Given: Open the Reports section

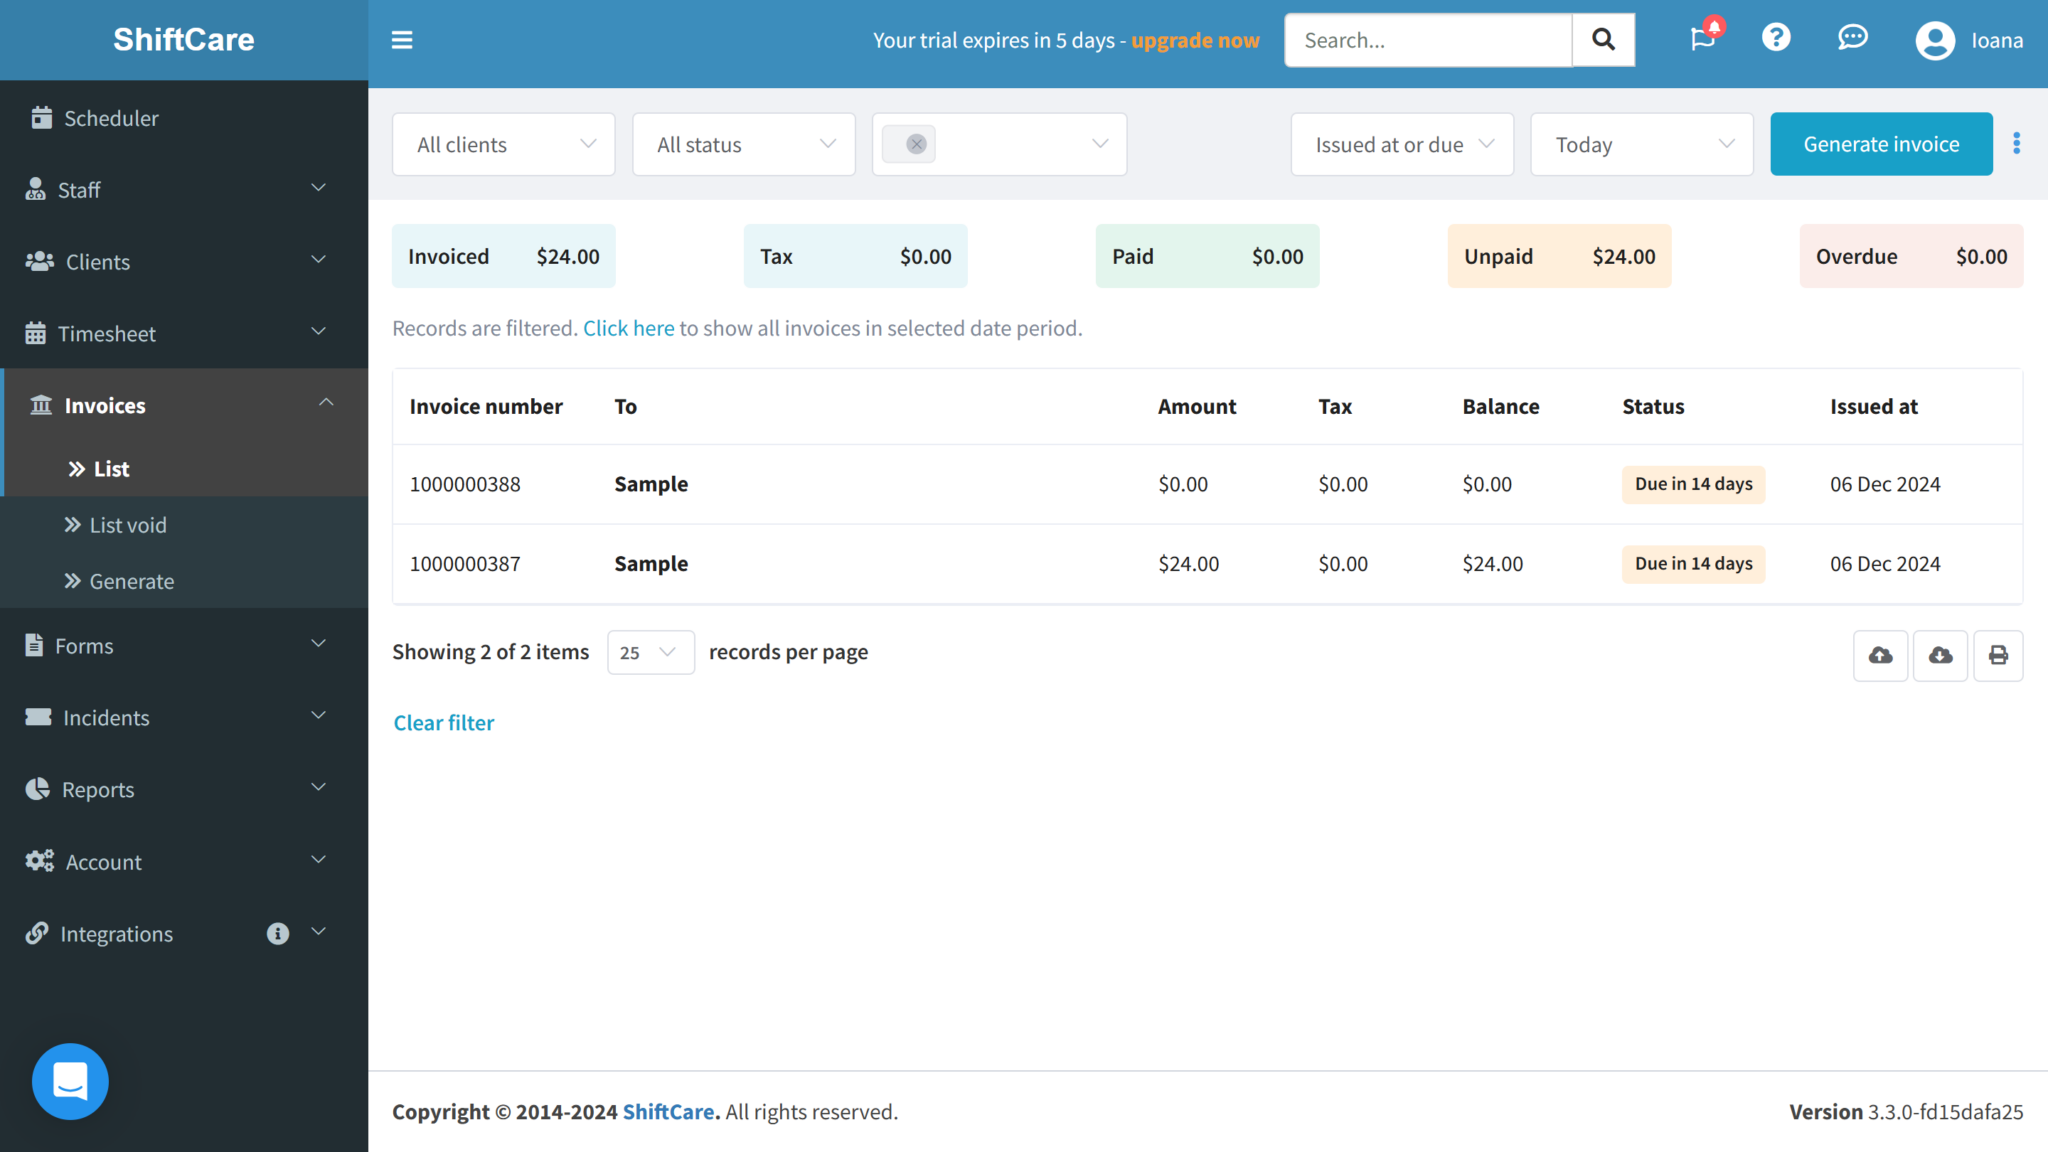Looking at the screenshot, I should pos(98,789).
